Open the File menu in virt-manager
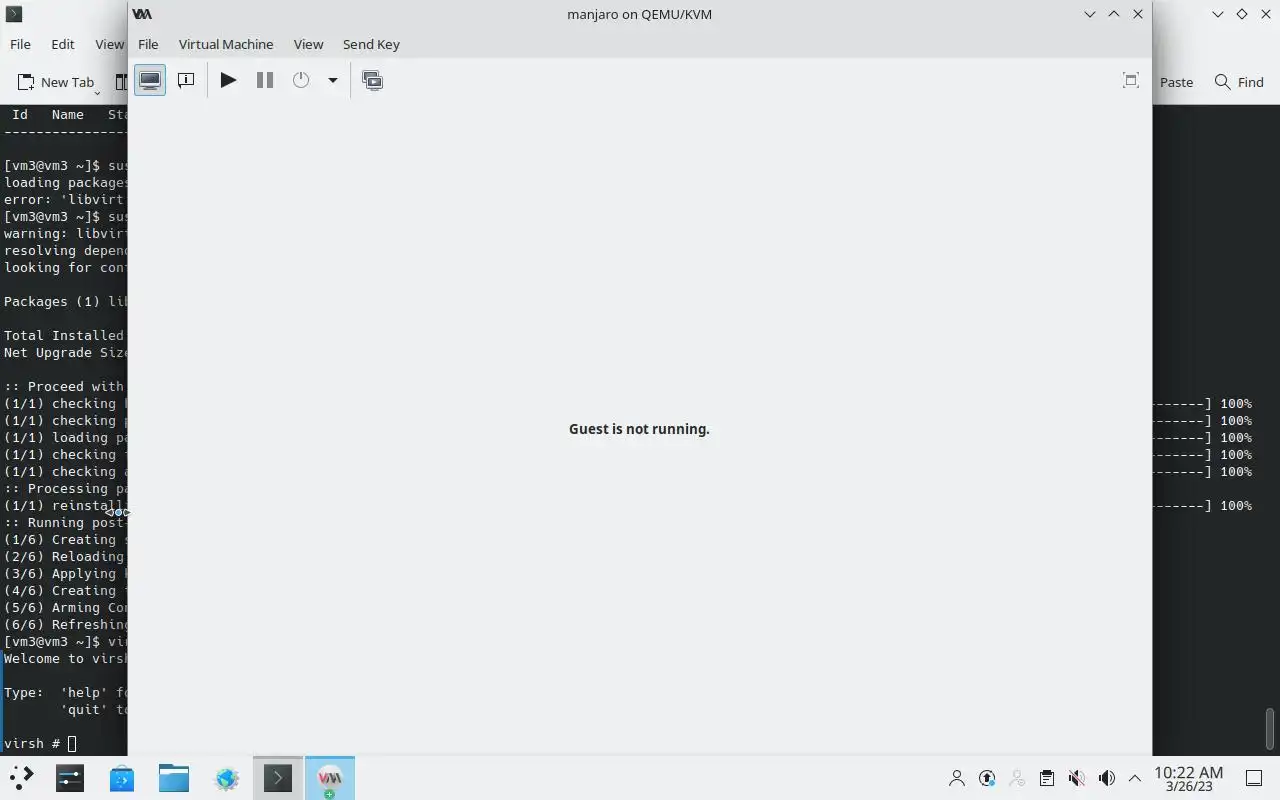 pyautogui.click(x=148, y=44)
